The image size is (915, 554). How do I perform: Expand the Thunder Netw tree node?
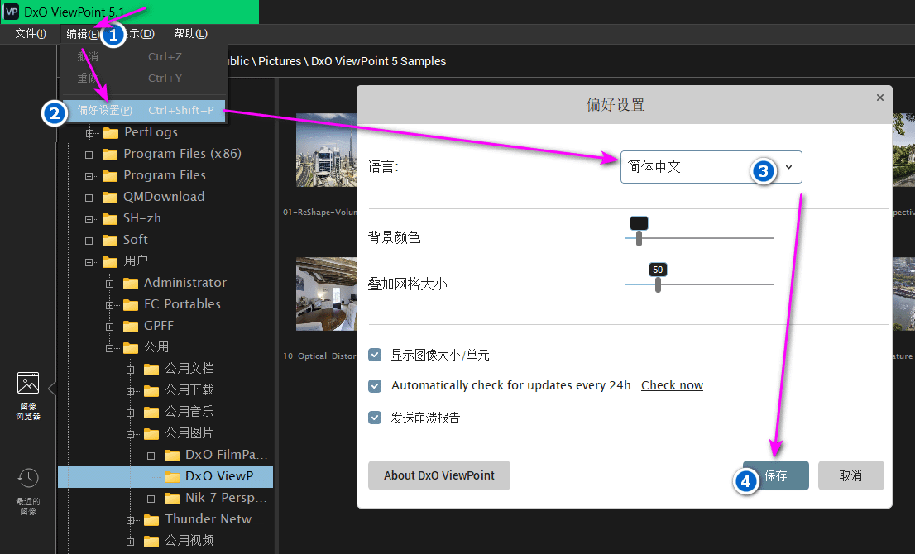(131, 520)
